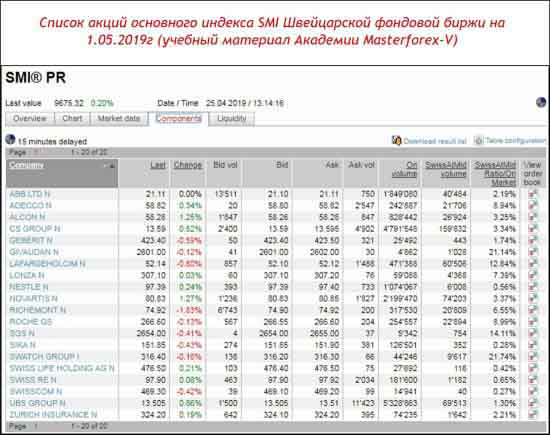Open order book icon for GIVAUDAN N

[533, 252]
